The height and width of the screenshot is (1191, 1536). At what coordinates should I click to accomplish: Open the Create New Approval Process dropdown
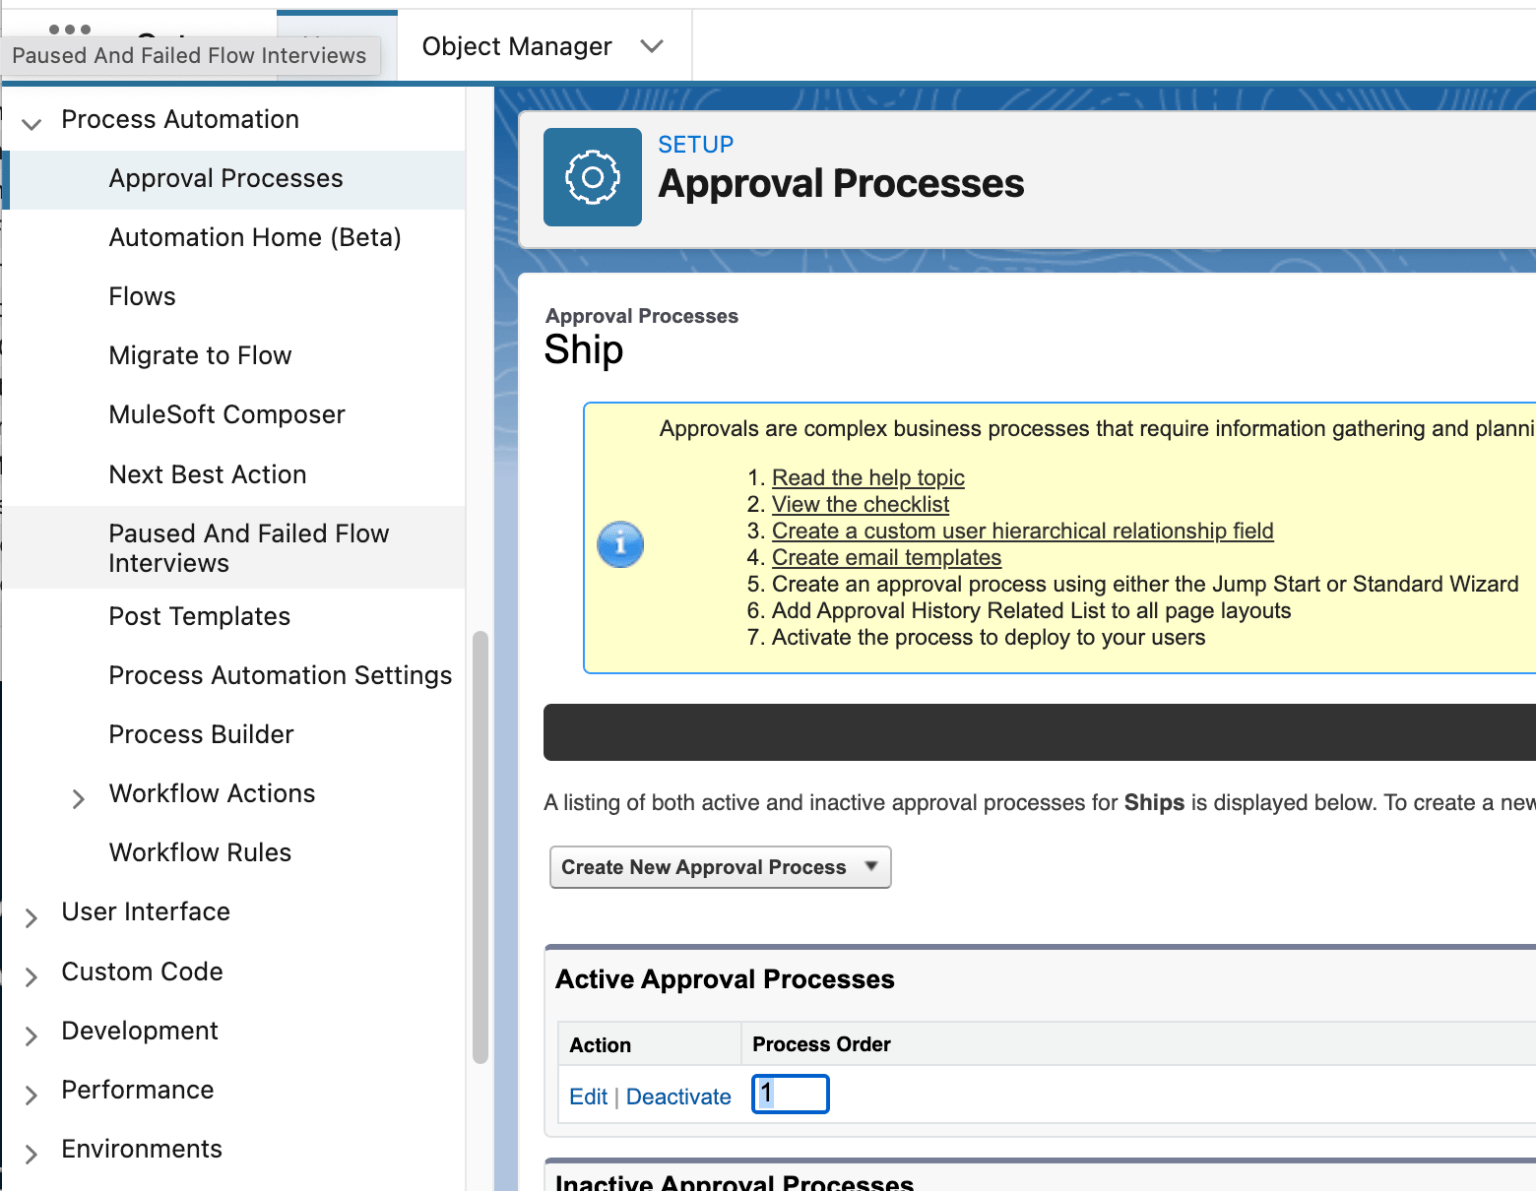[874, 867]
